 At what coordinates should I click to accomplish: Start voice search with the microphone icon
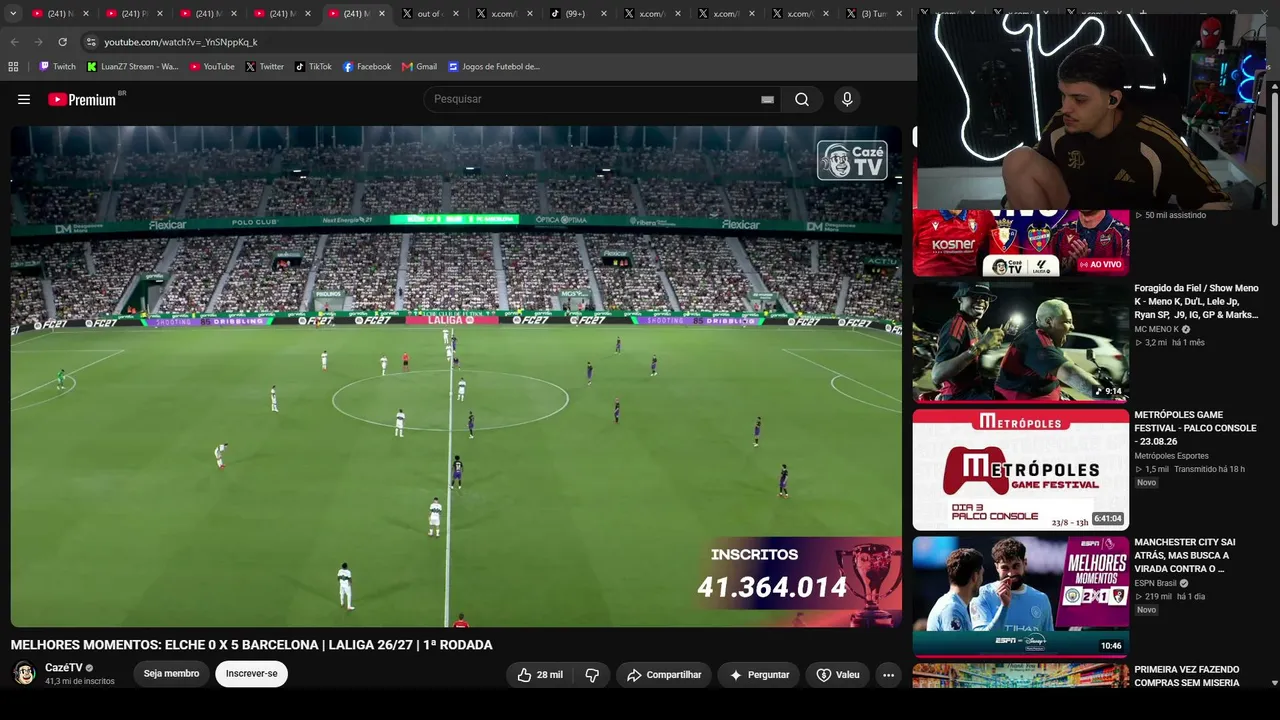[847, 99]
